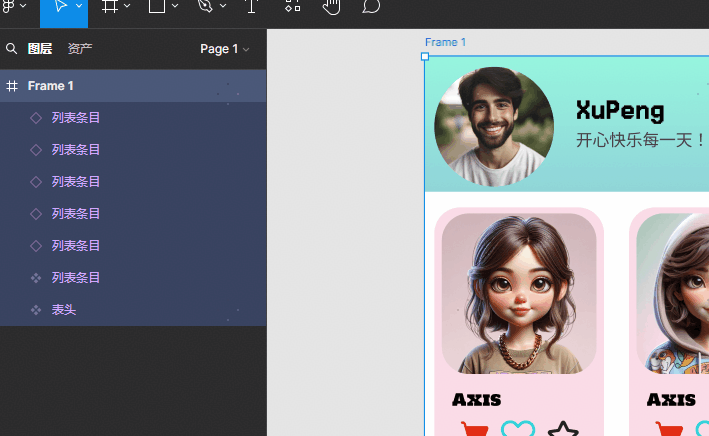The height and width of the screenshot is (436, 709).
Task: Click the frame's top-left corner handle
Action: click(x=425, y=57)
